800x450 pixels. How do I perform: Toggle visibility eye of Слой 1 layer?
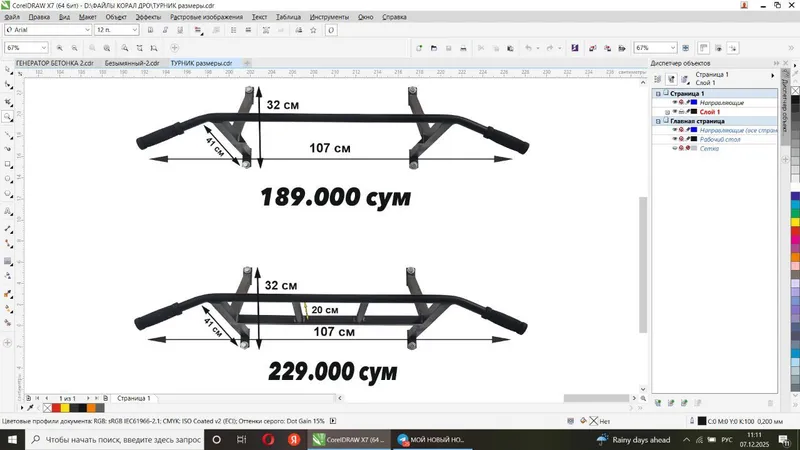click(x=674, y=112)
